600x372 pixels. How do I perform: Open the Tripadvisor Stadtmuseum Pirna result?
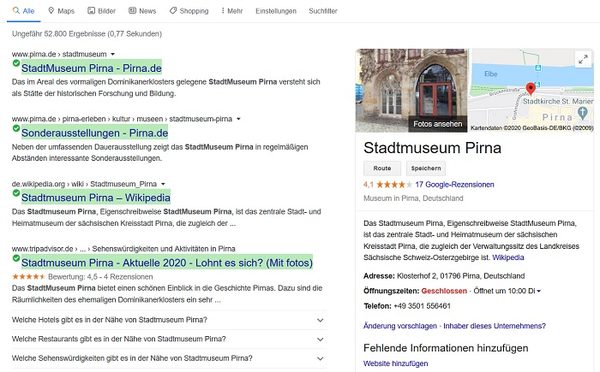(167, 263)
